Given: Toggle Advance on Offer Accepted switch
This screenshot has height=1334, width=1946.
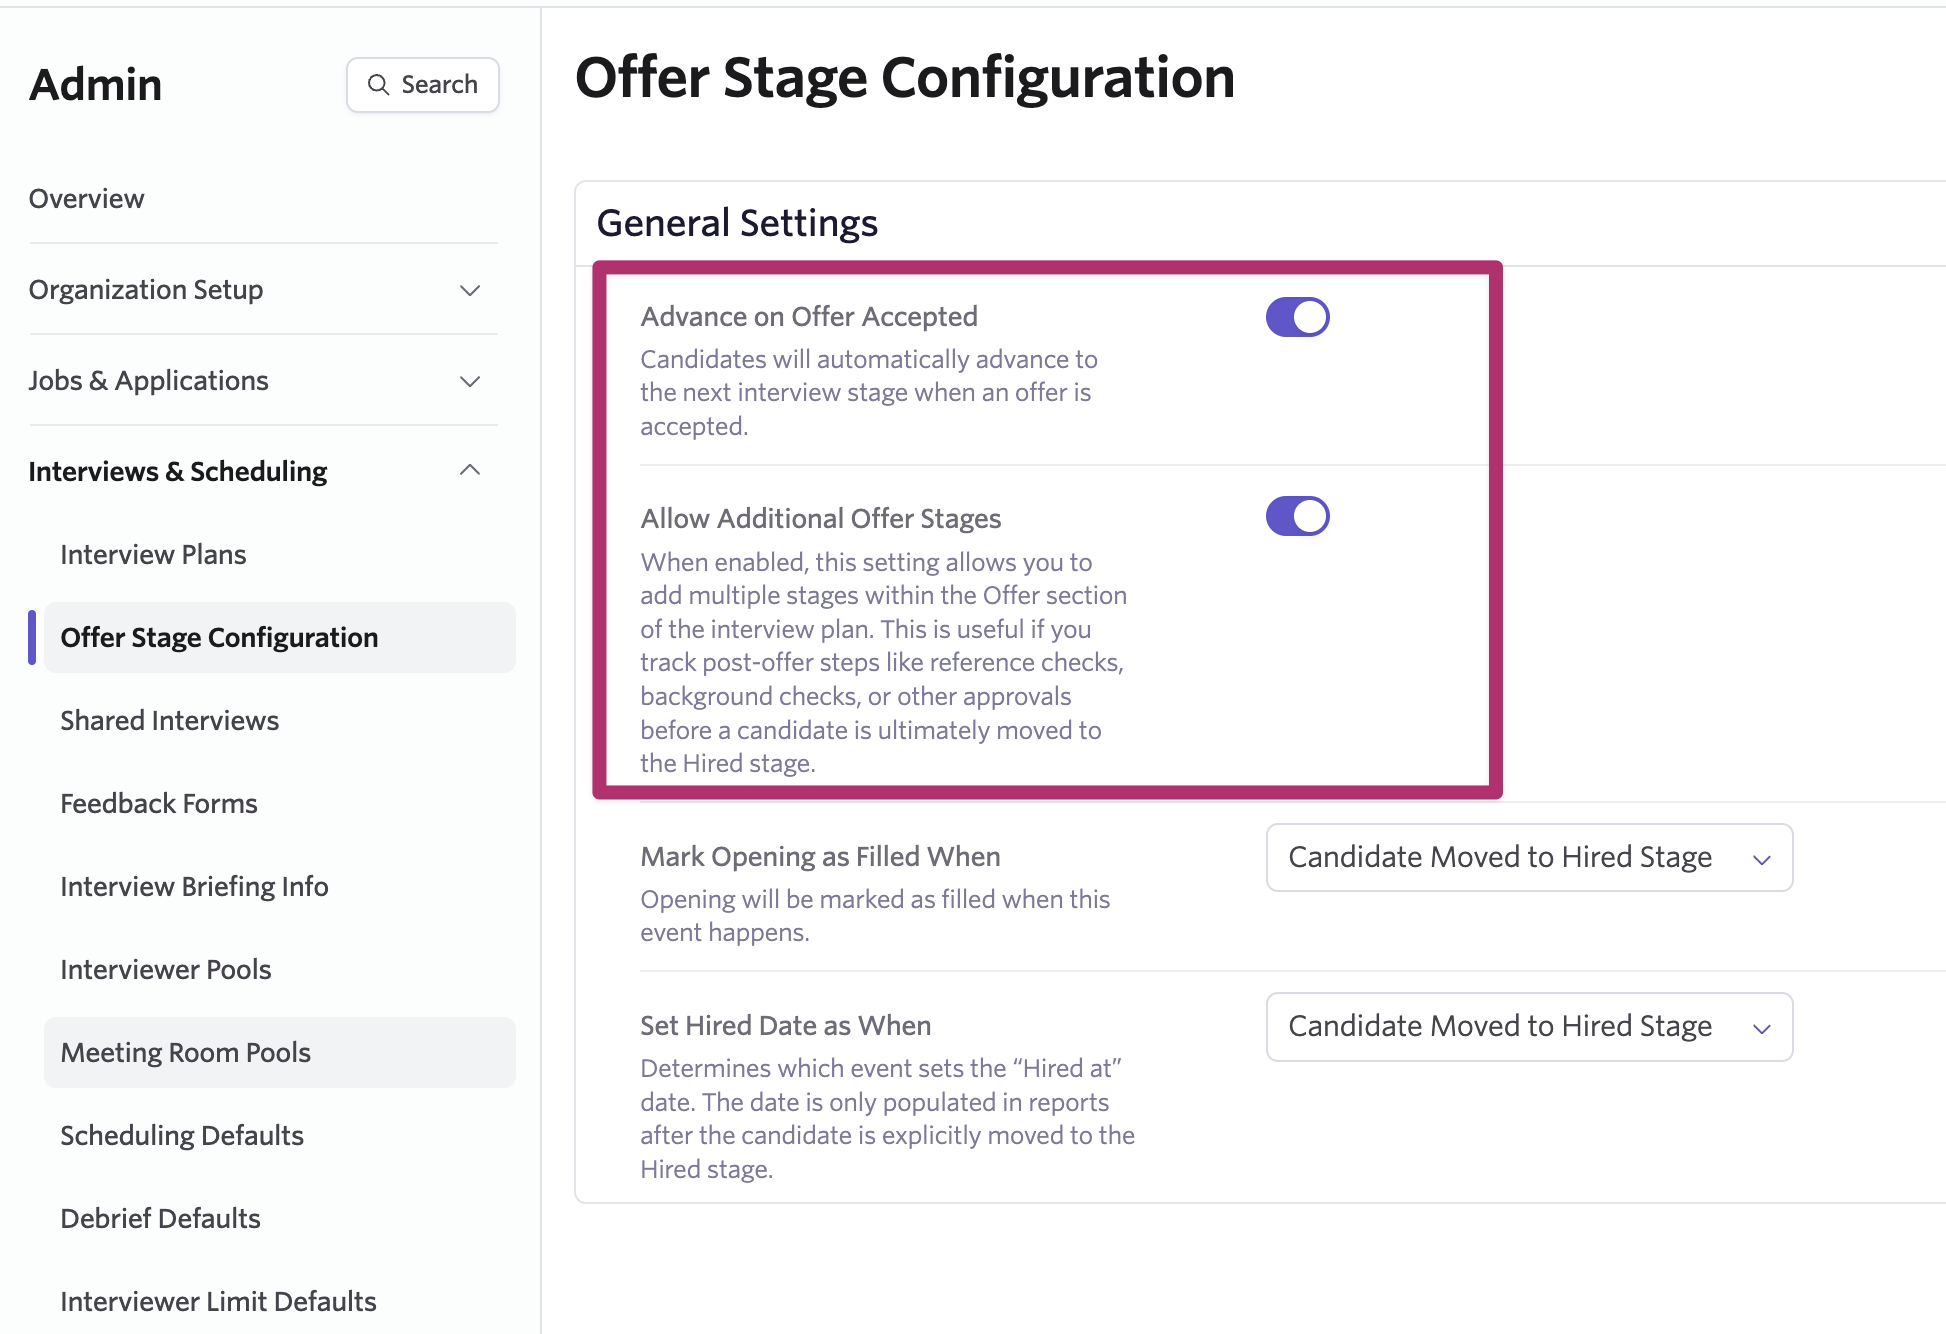Looking at the screenshot, I should (x=1297, y=317).
